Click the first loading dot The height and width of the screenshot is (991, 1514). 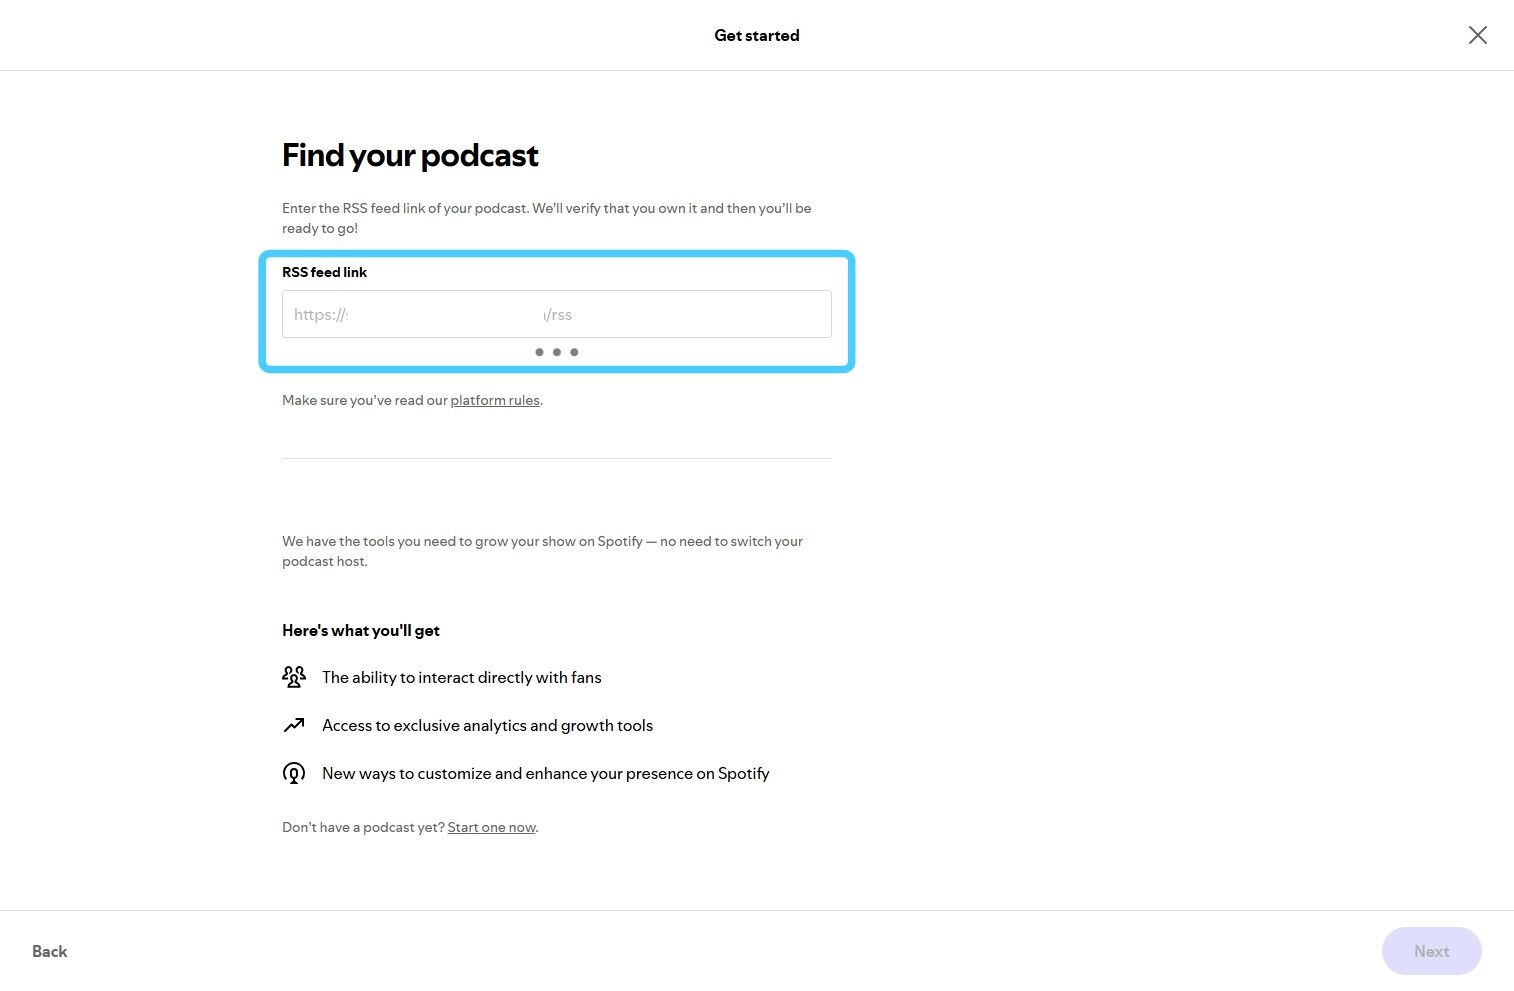540,352
